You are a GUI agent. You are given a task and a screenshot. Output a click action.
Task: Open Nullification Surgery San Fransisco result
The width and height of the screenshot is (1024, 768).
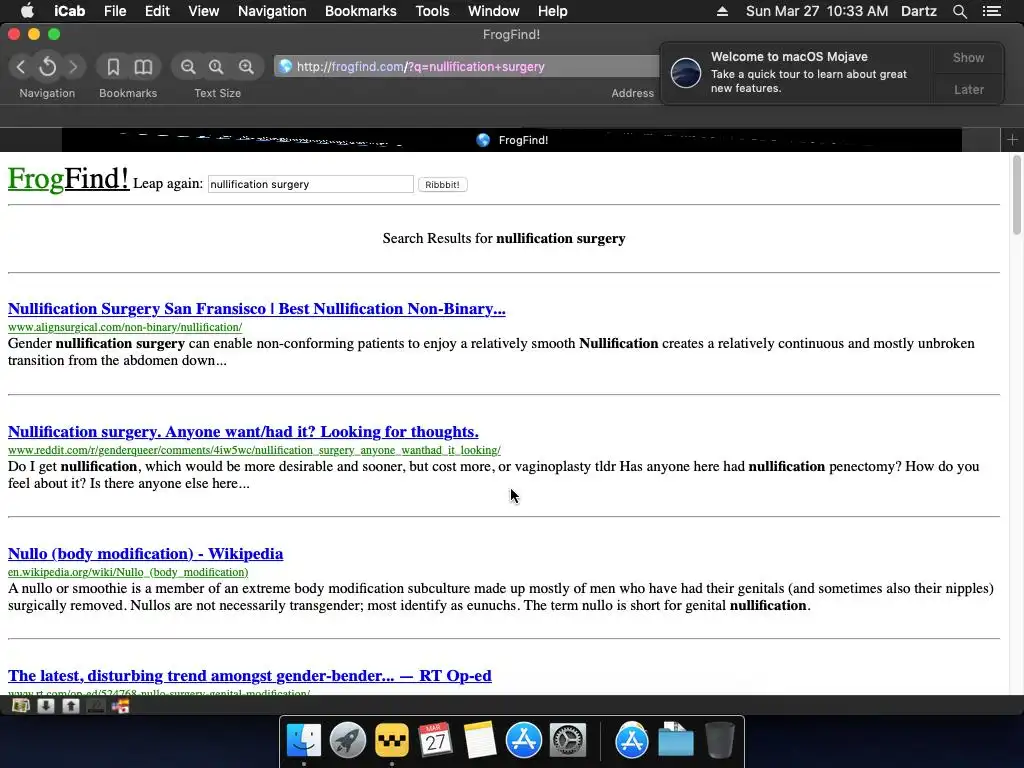[257, 308]
